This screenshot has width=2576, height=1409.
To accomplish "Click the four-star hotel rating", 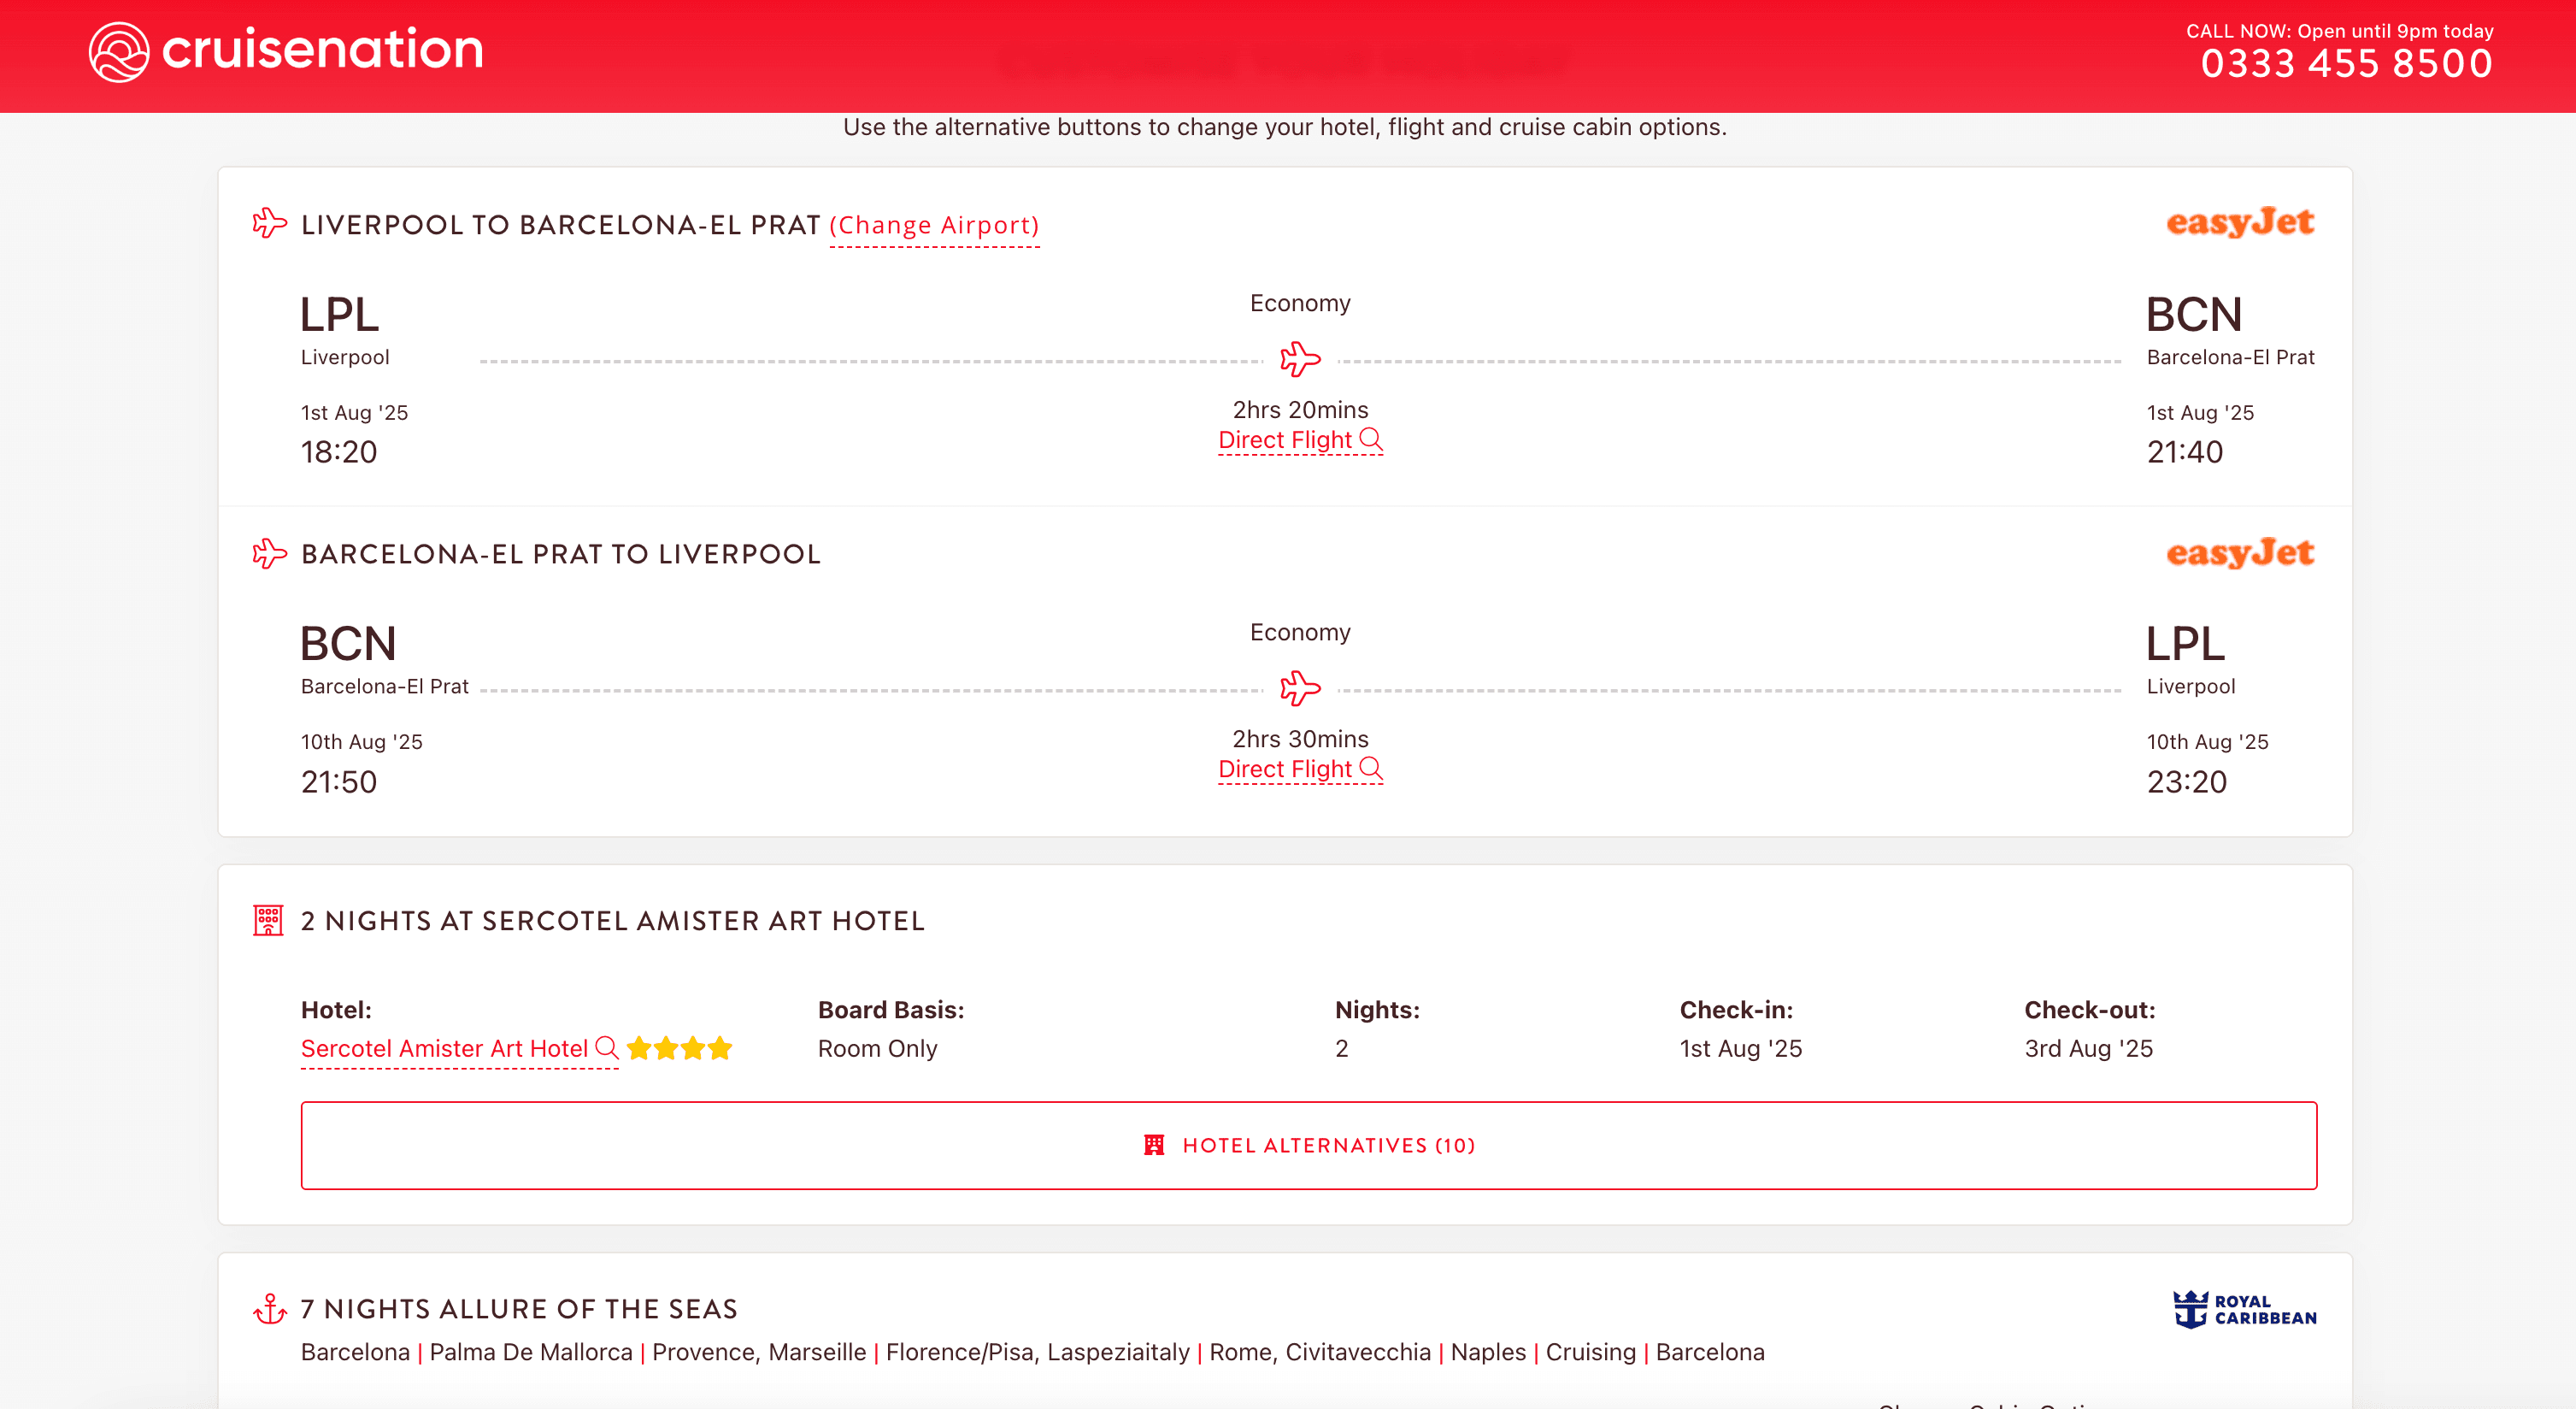I will point(680,1048).
